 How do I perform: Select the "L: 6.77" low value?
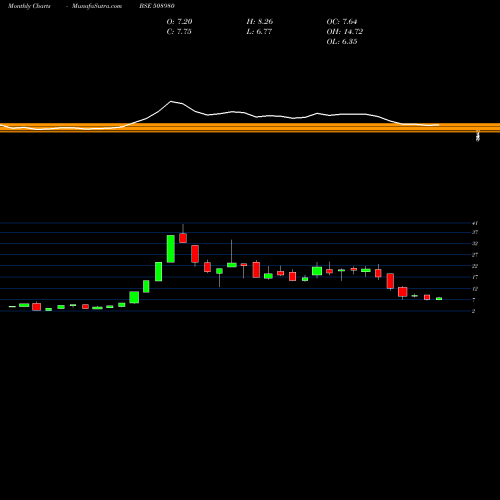point(259,32)
